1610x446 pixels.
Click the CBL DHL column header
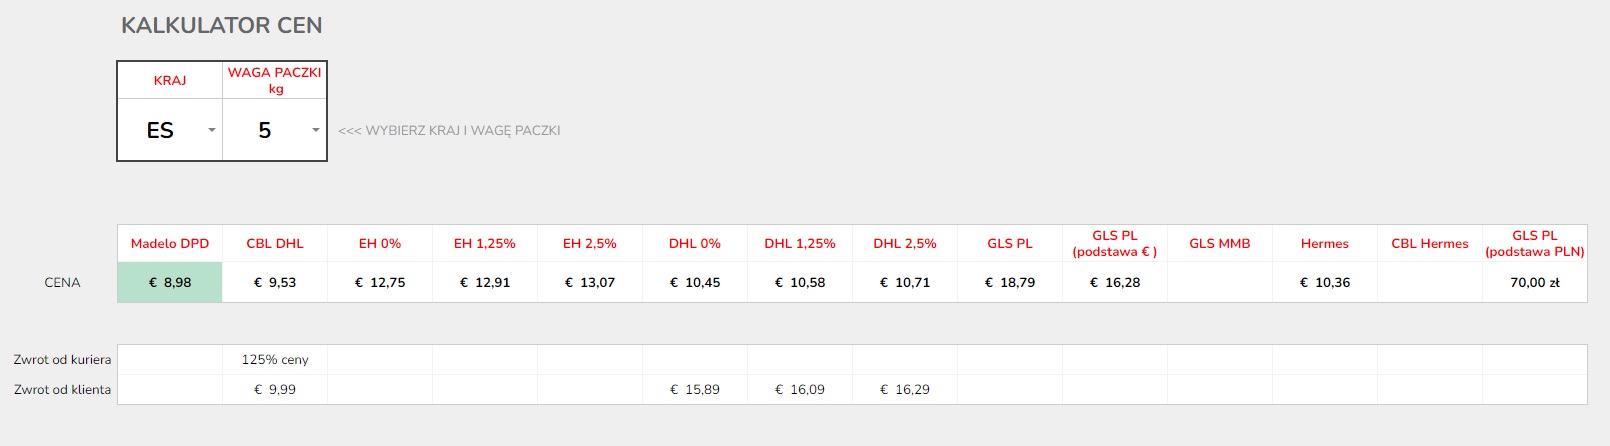pos(275,244)
